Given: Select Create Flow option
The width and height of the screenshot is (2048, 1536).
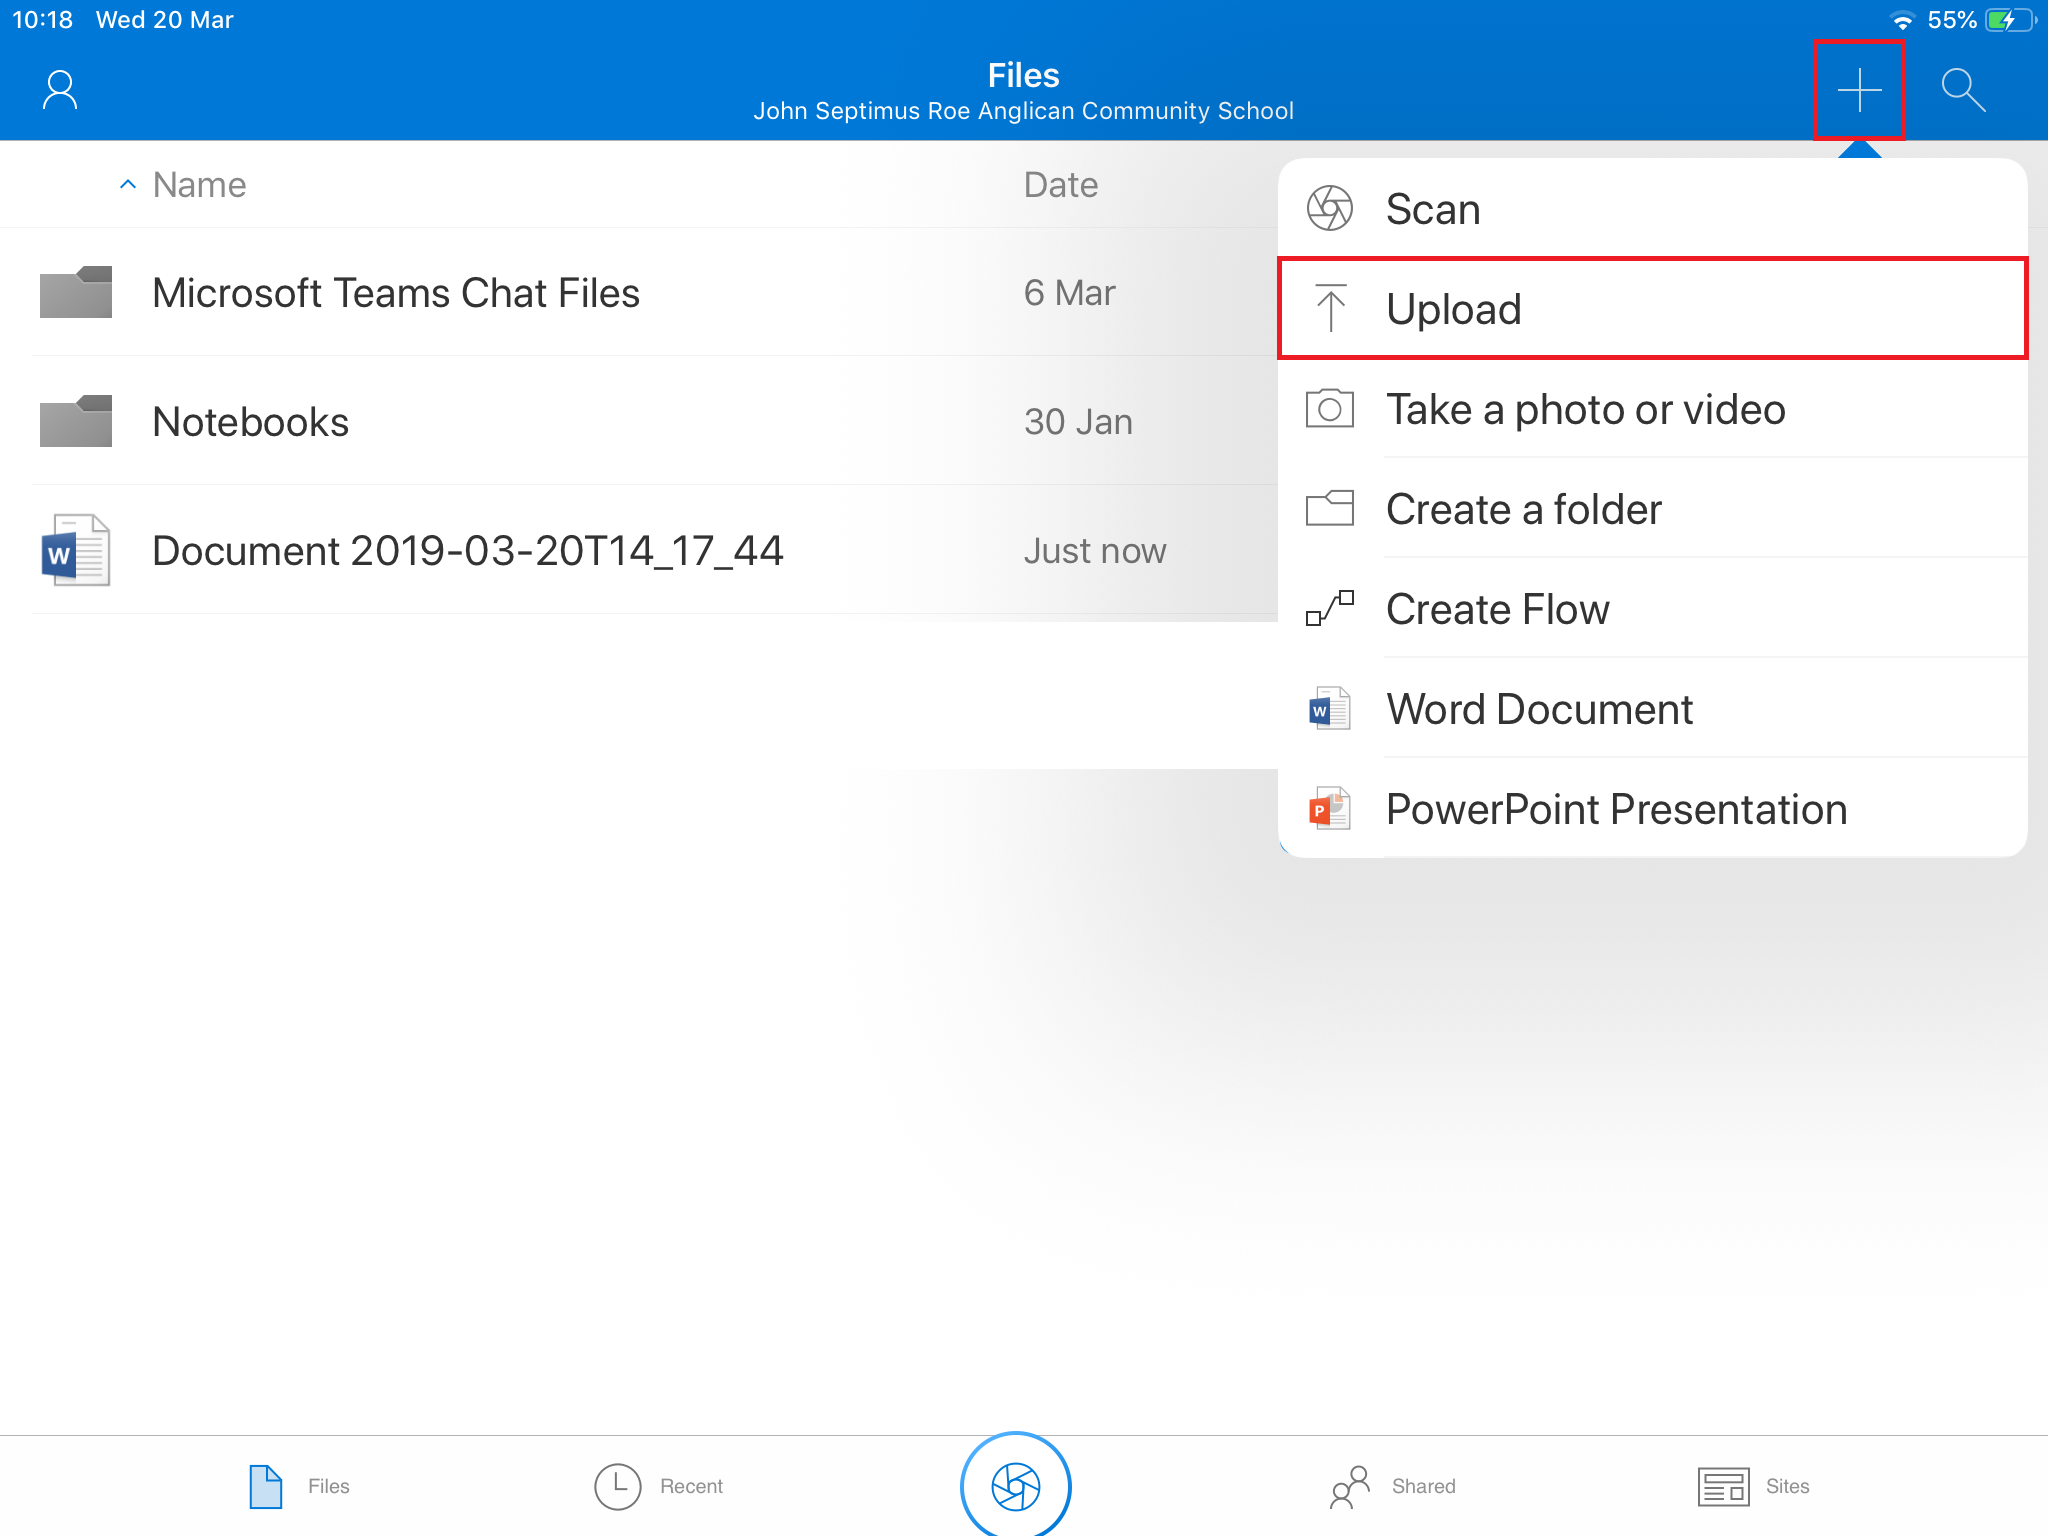Looking at the screenshot, I should tap(1653, 608).
